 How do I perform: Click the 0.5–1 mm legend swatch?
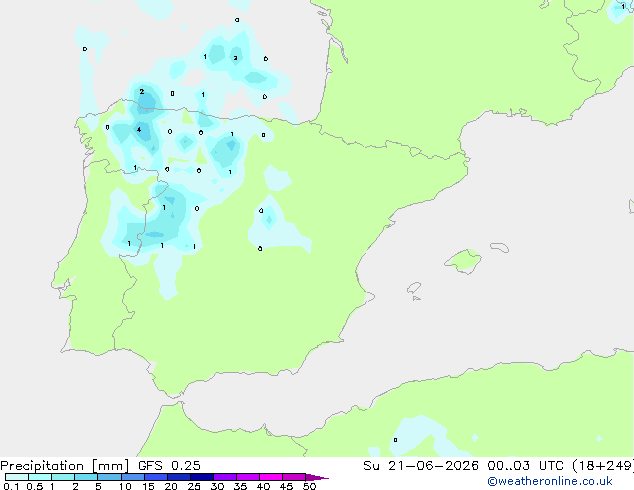[x=40, y=477]
